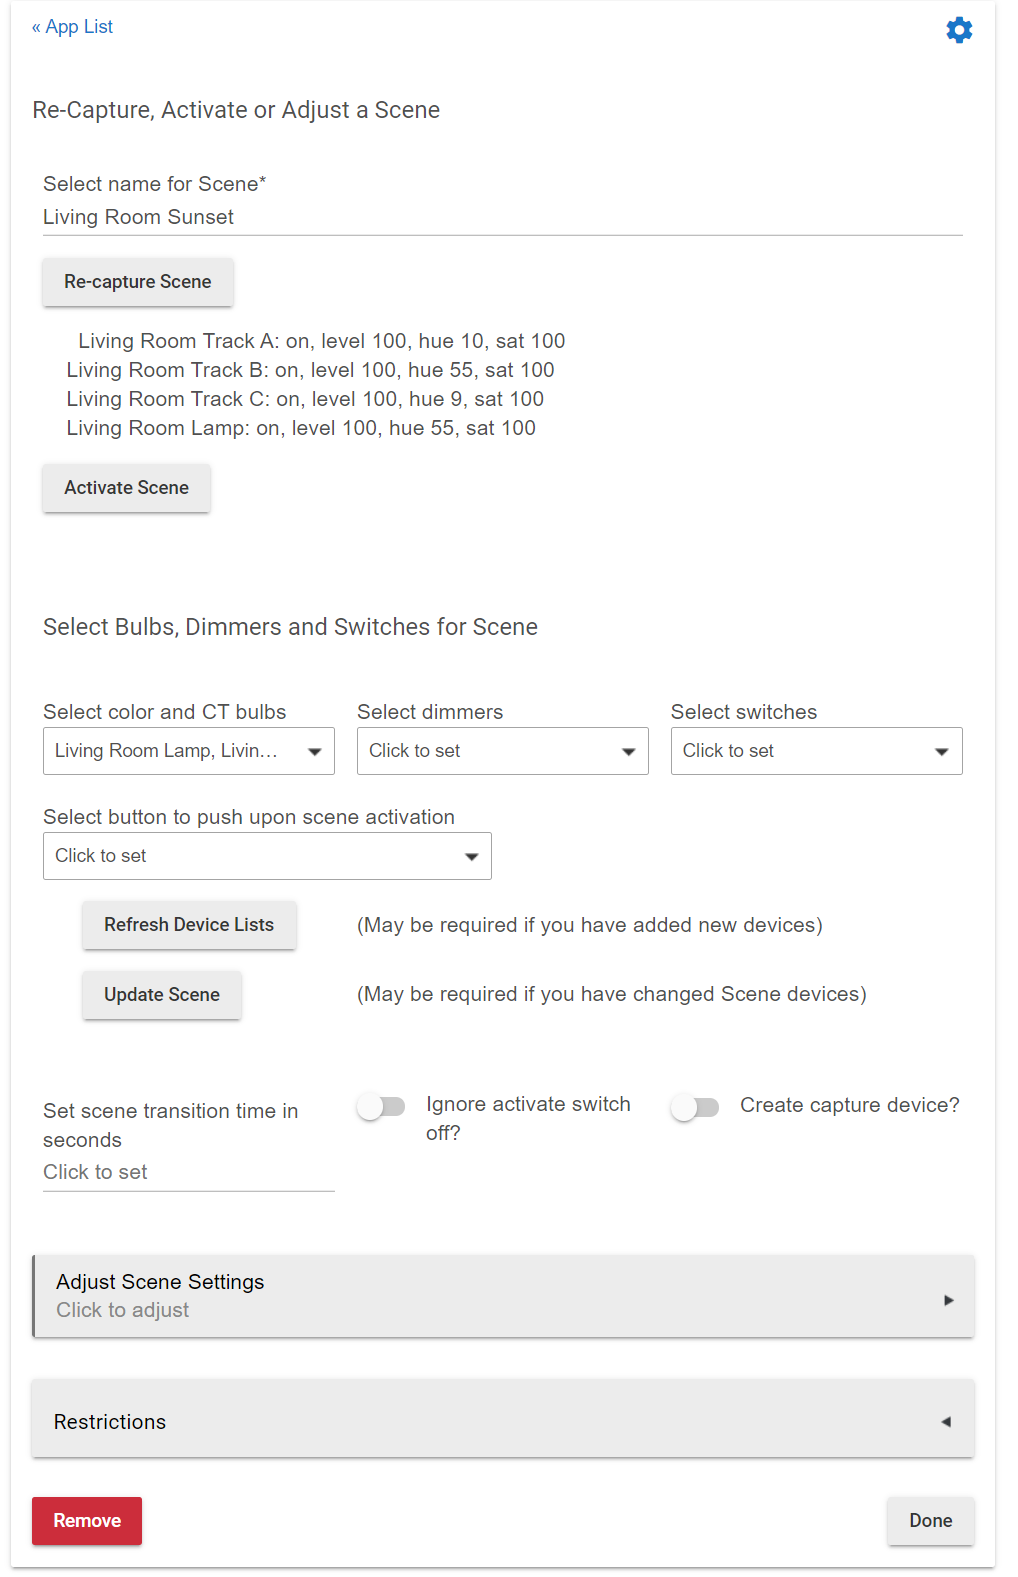Screen dimensions: 1018x1577
Task: Enable the Create capture device toggle
Action: [x=695, y=1107]
